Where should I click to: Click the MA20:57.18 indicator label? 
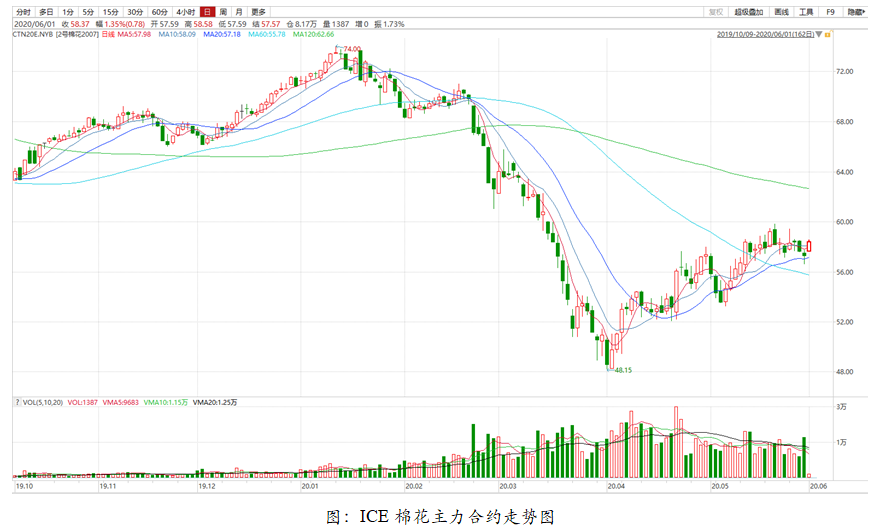click(x=222, y=34)
